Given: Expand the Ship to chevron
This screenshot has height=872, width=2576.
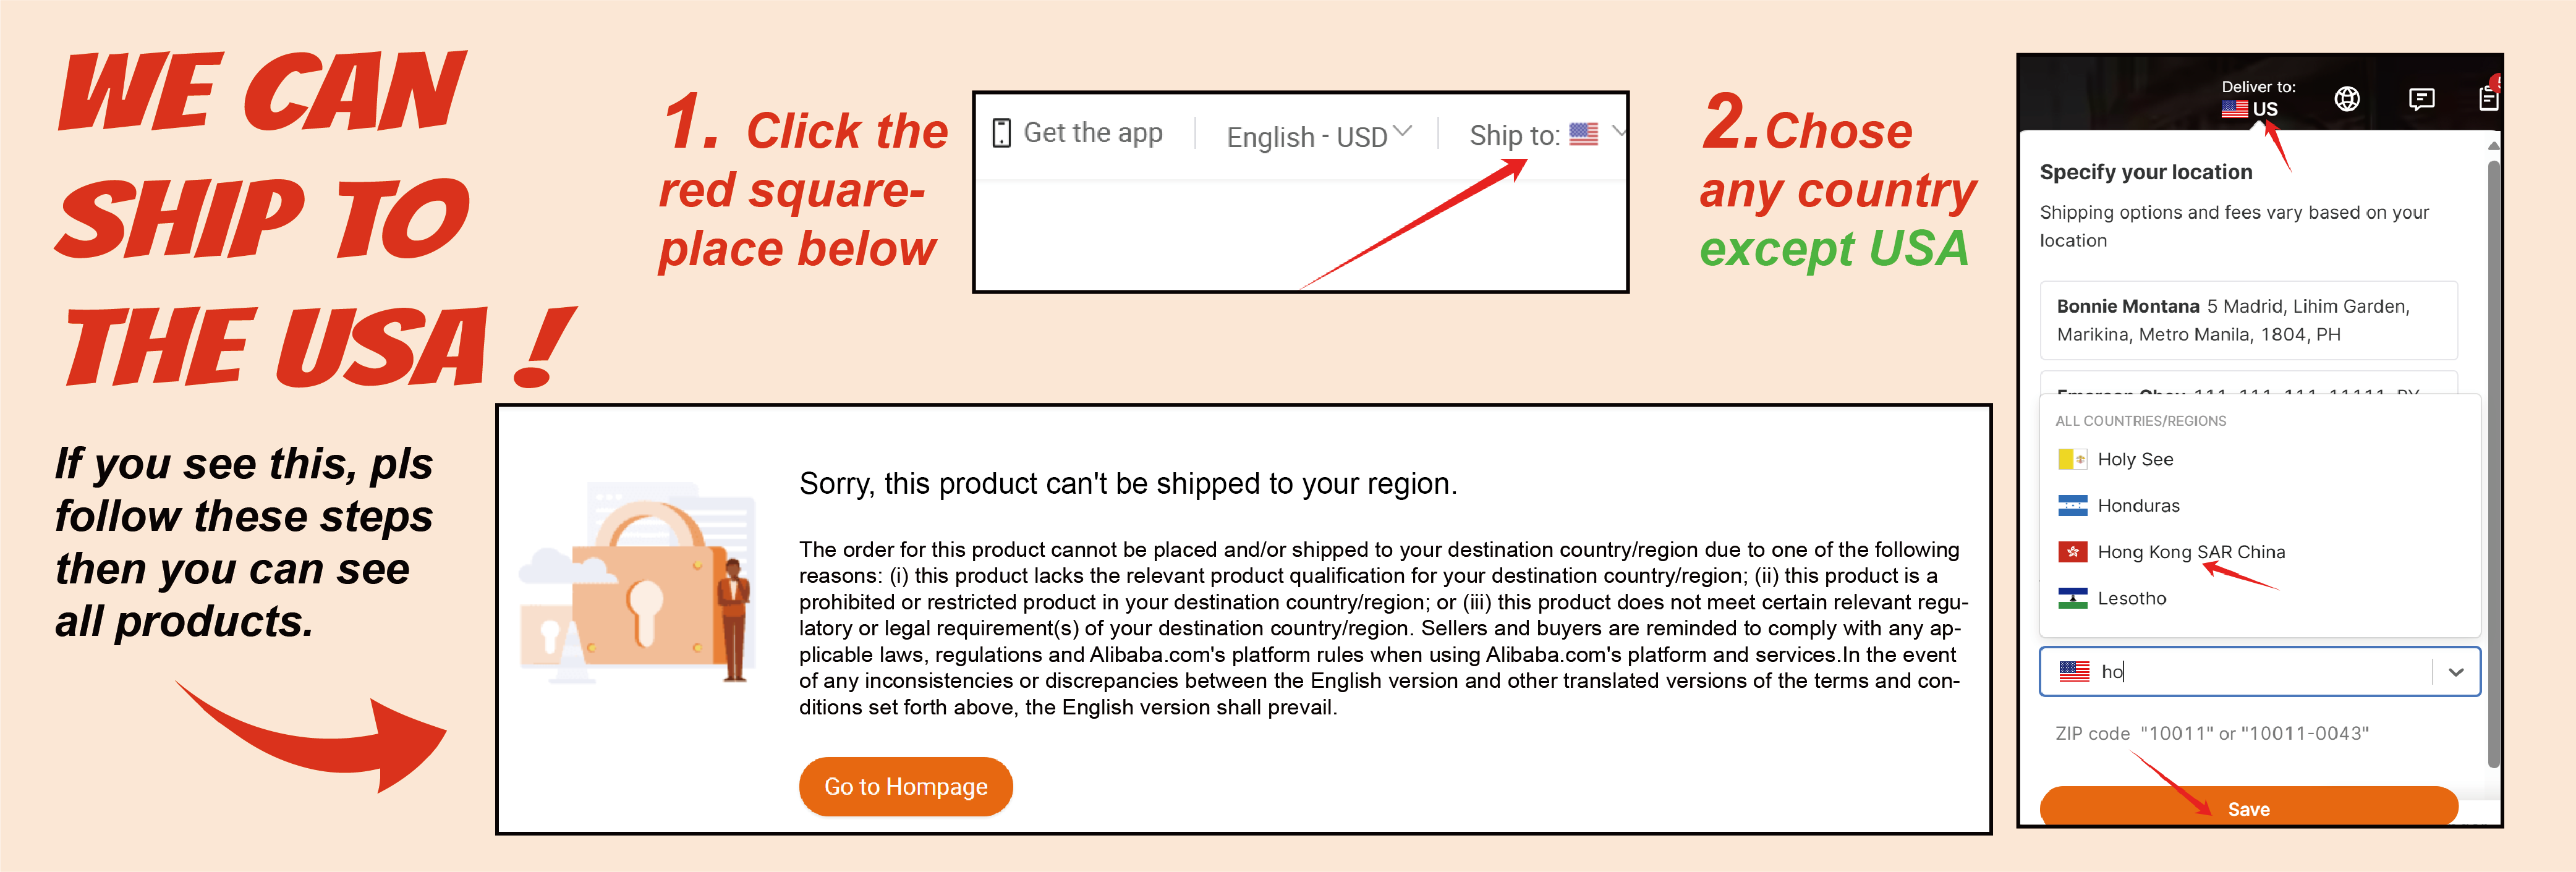Looking at the screenshot, I should 1618,131.
